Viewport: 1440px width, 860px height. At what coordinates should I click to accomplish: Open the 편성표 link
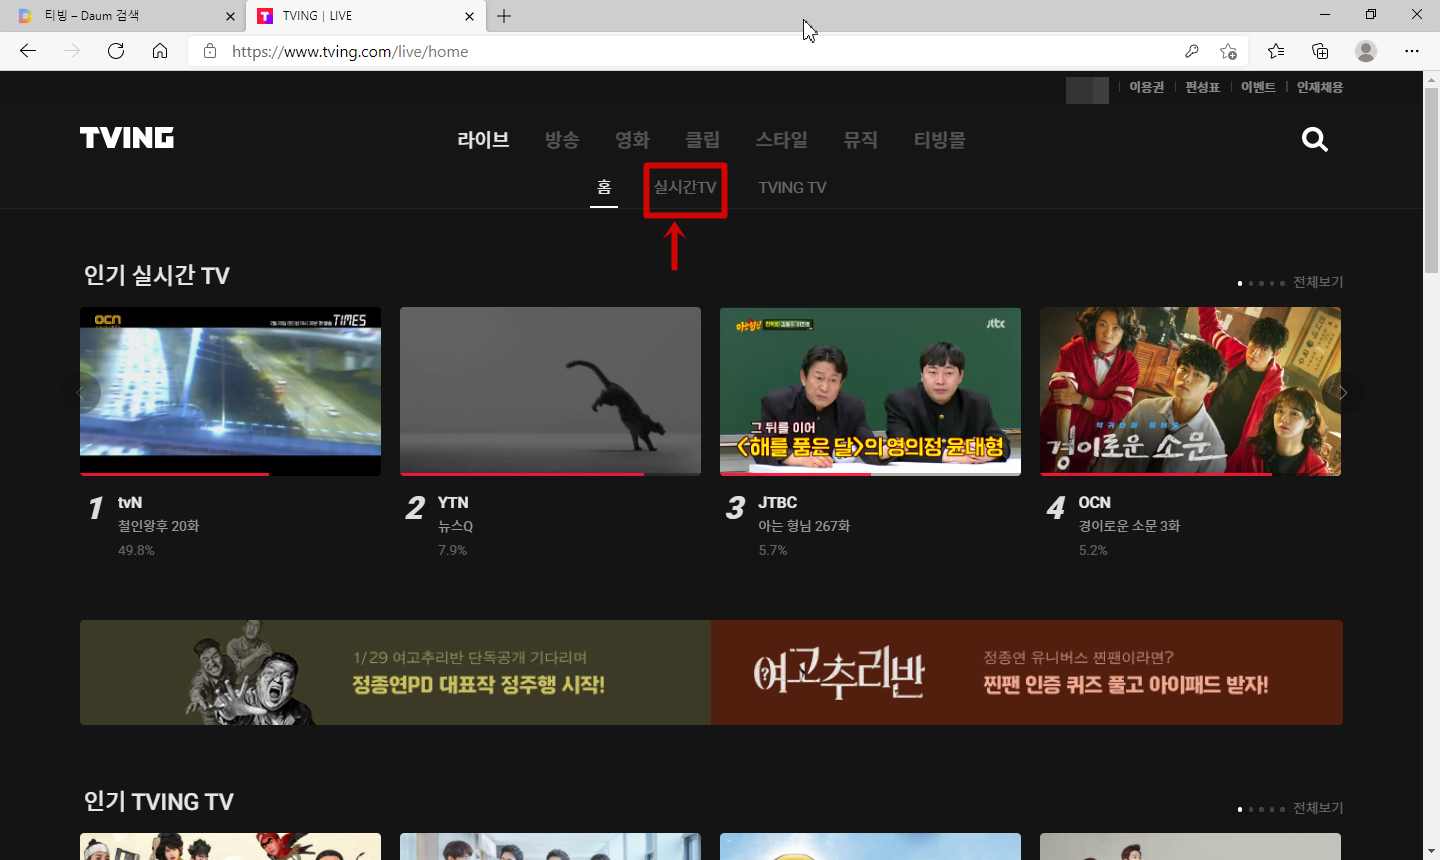pos(1203,88)
